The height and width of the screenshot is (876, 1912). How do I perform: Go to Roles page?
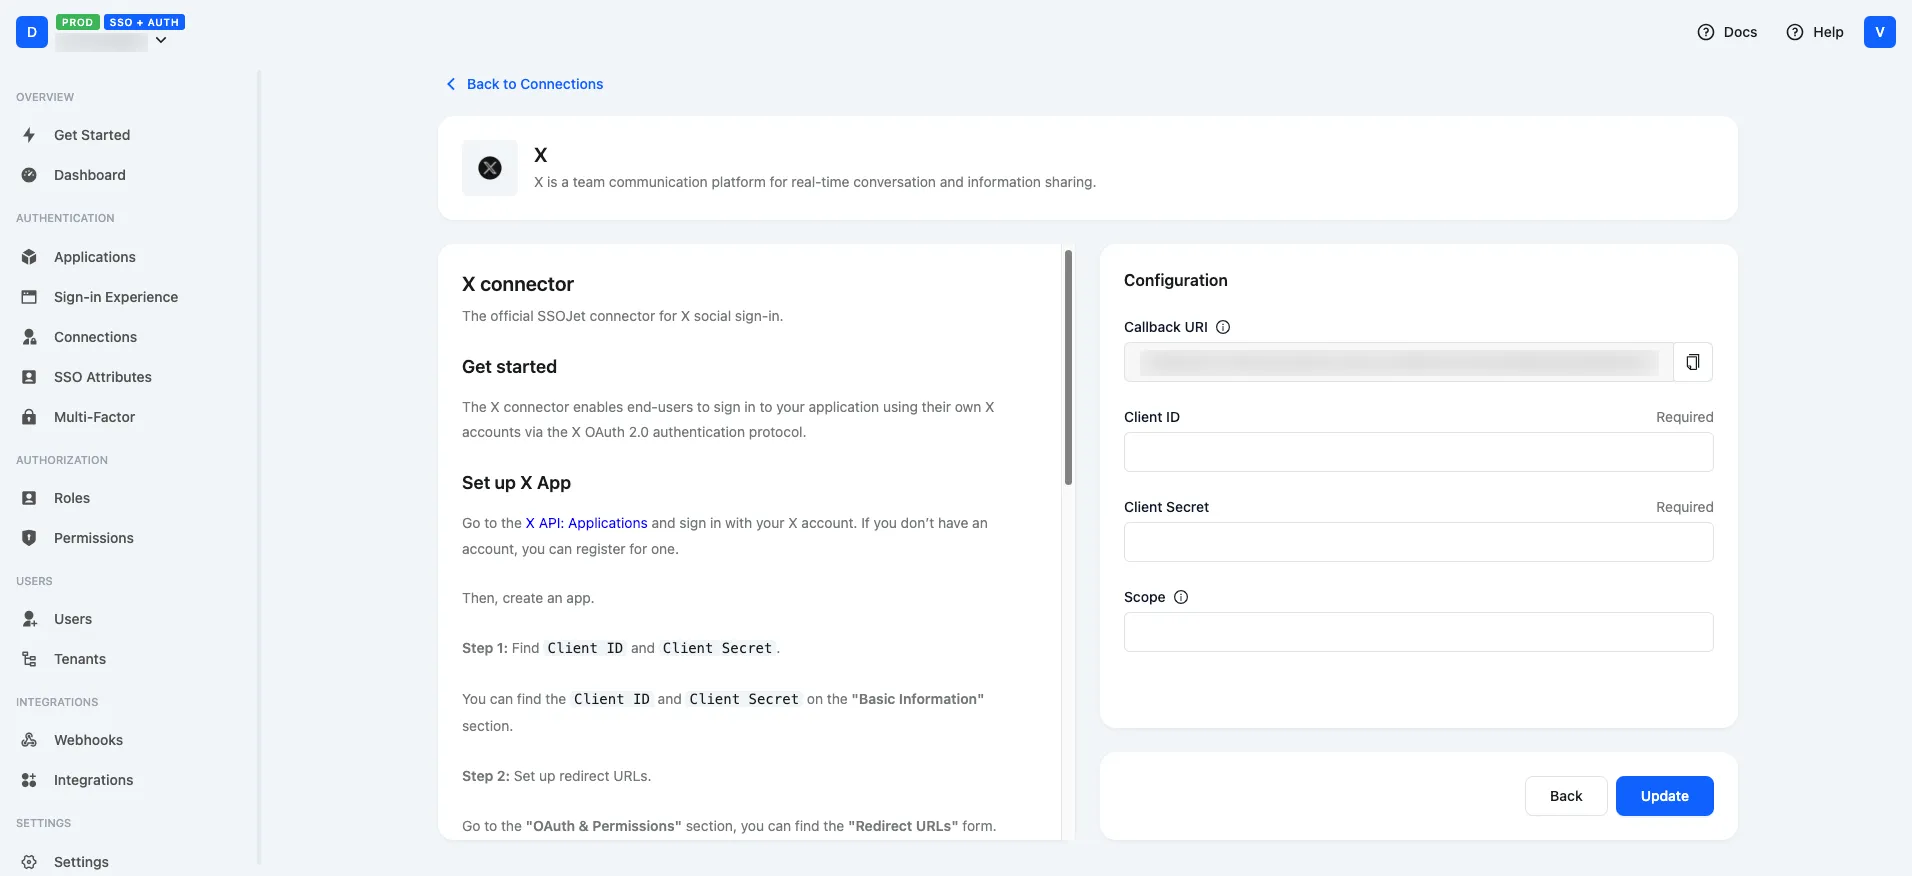[72, 498]
